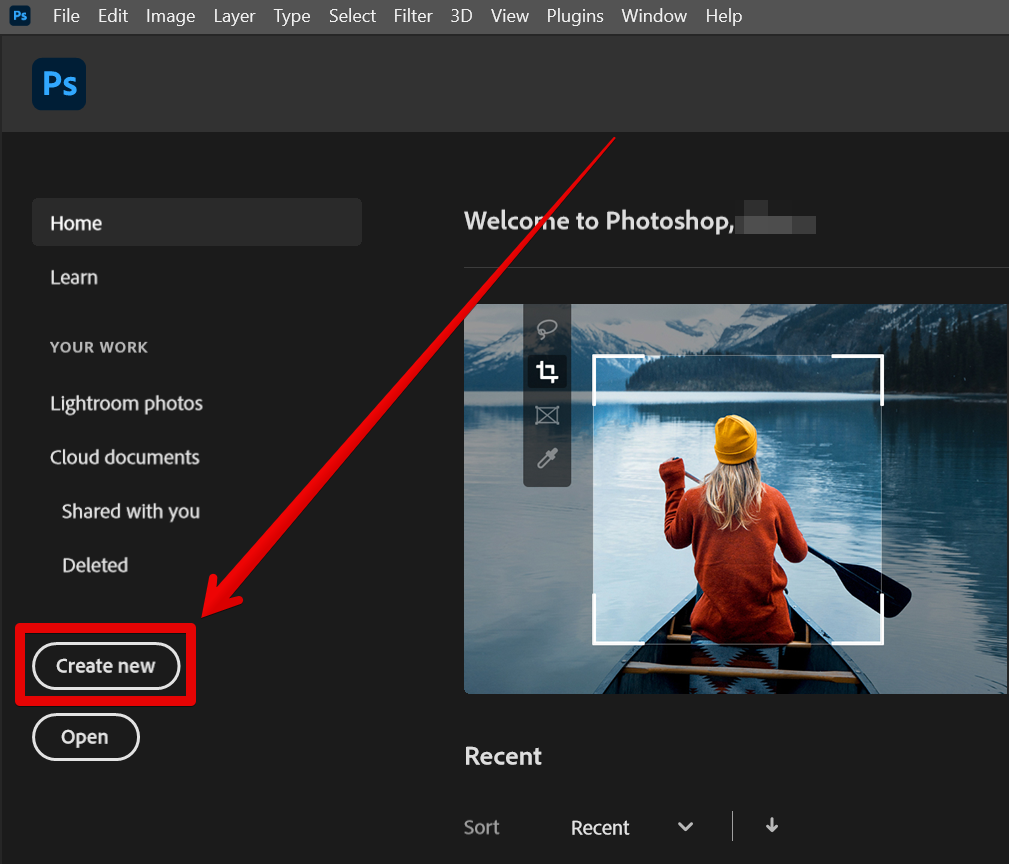Click the small Ps icon in the menu bar
This screenshot has height=864, width=1009.
point(20,16)
